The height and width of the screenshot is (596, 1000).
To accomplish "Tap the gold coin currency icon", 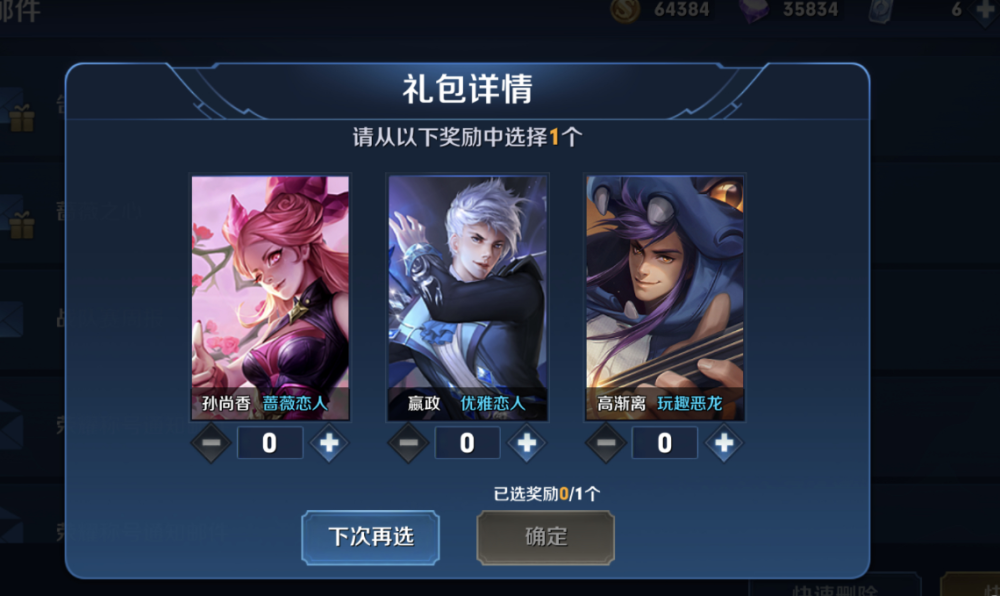I will 625,10.
